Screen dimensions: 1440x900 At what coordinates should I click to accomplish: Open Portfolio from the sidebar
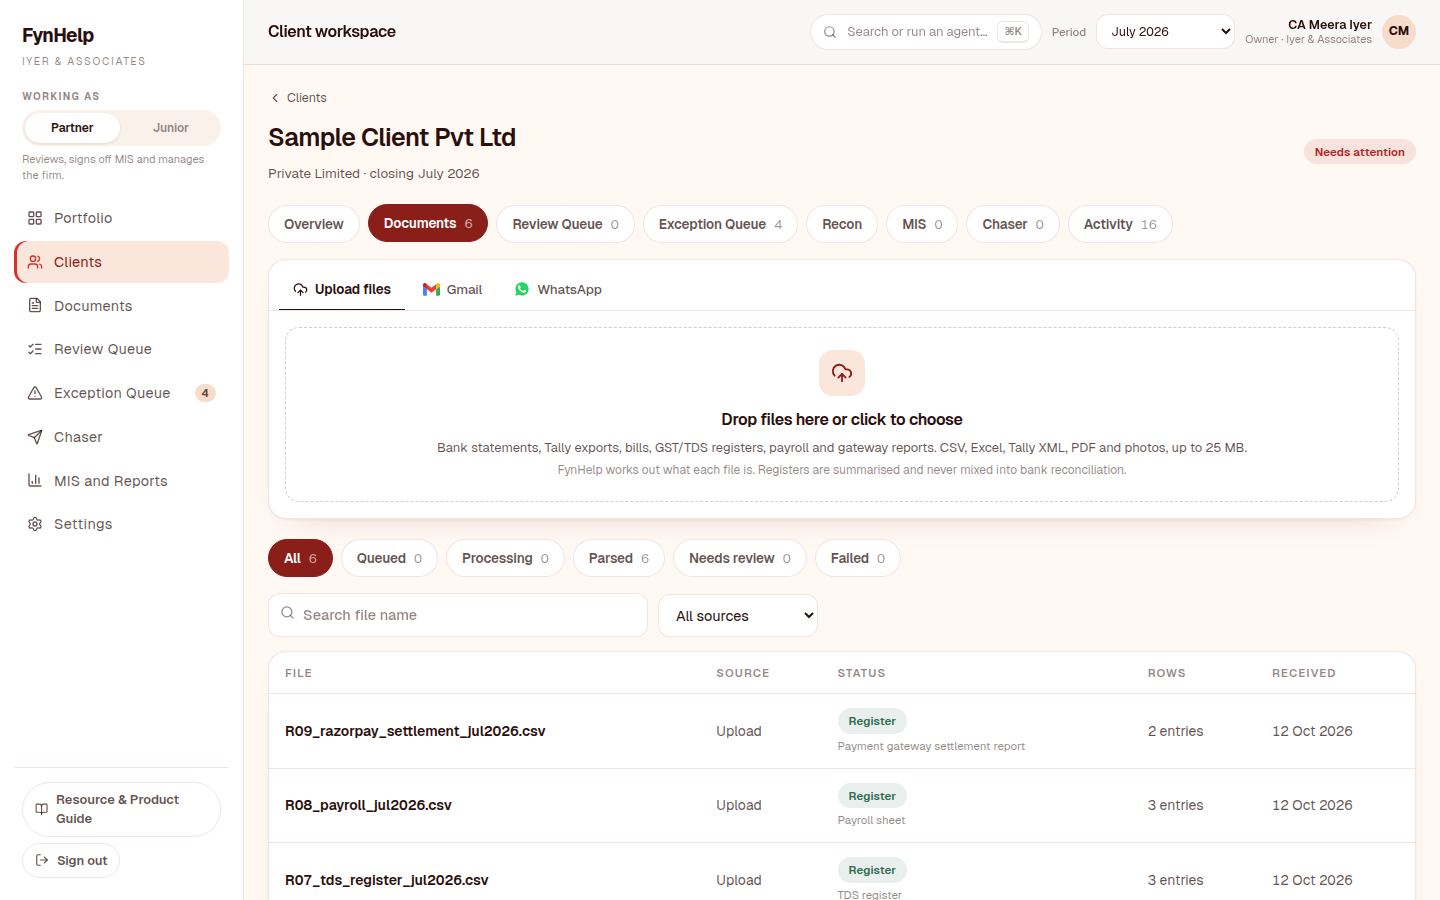[121, 218]
